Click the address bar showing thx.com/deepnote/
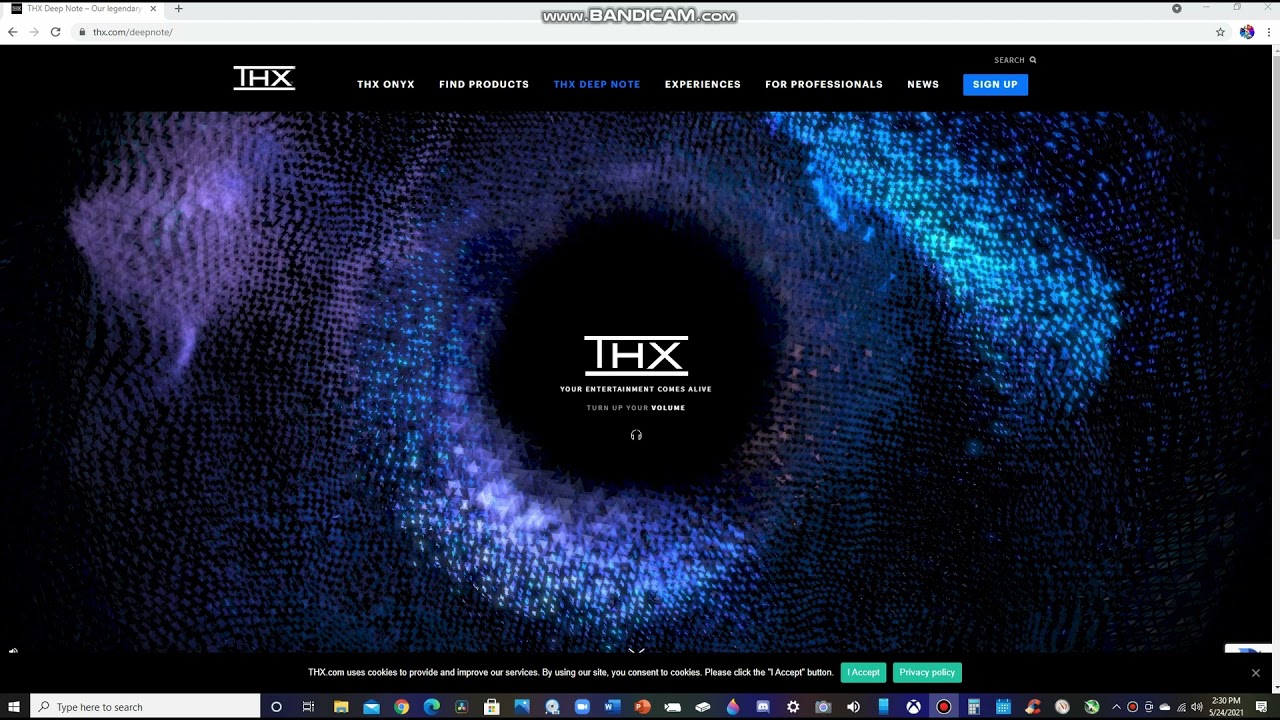The height and width of the screenshot is (720, 1280). click(x=640, y=32)
